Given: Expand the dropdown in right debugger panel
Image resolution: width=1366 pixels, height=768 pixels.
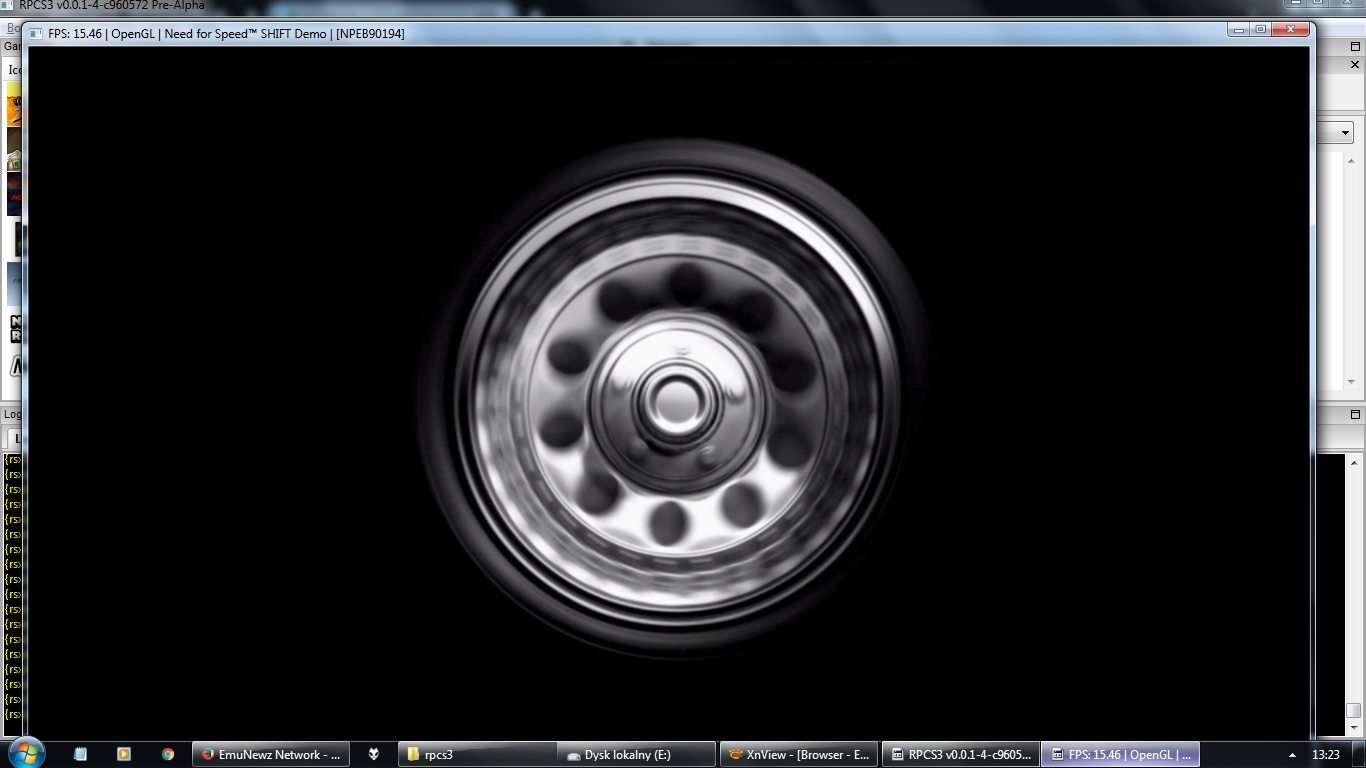Looking at the screenshot, I should point(1346,133).
